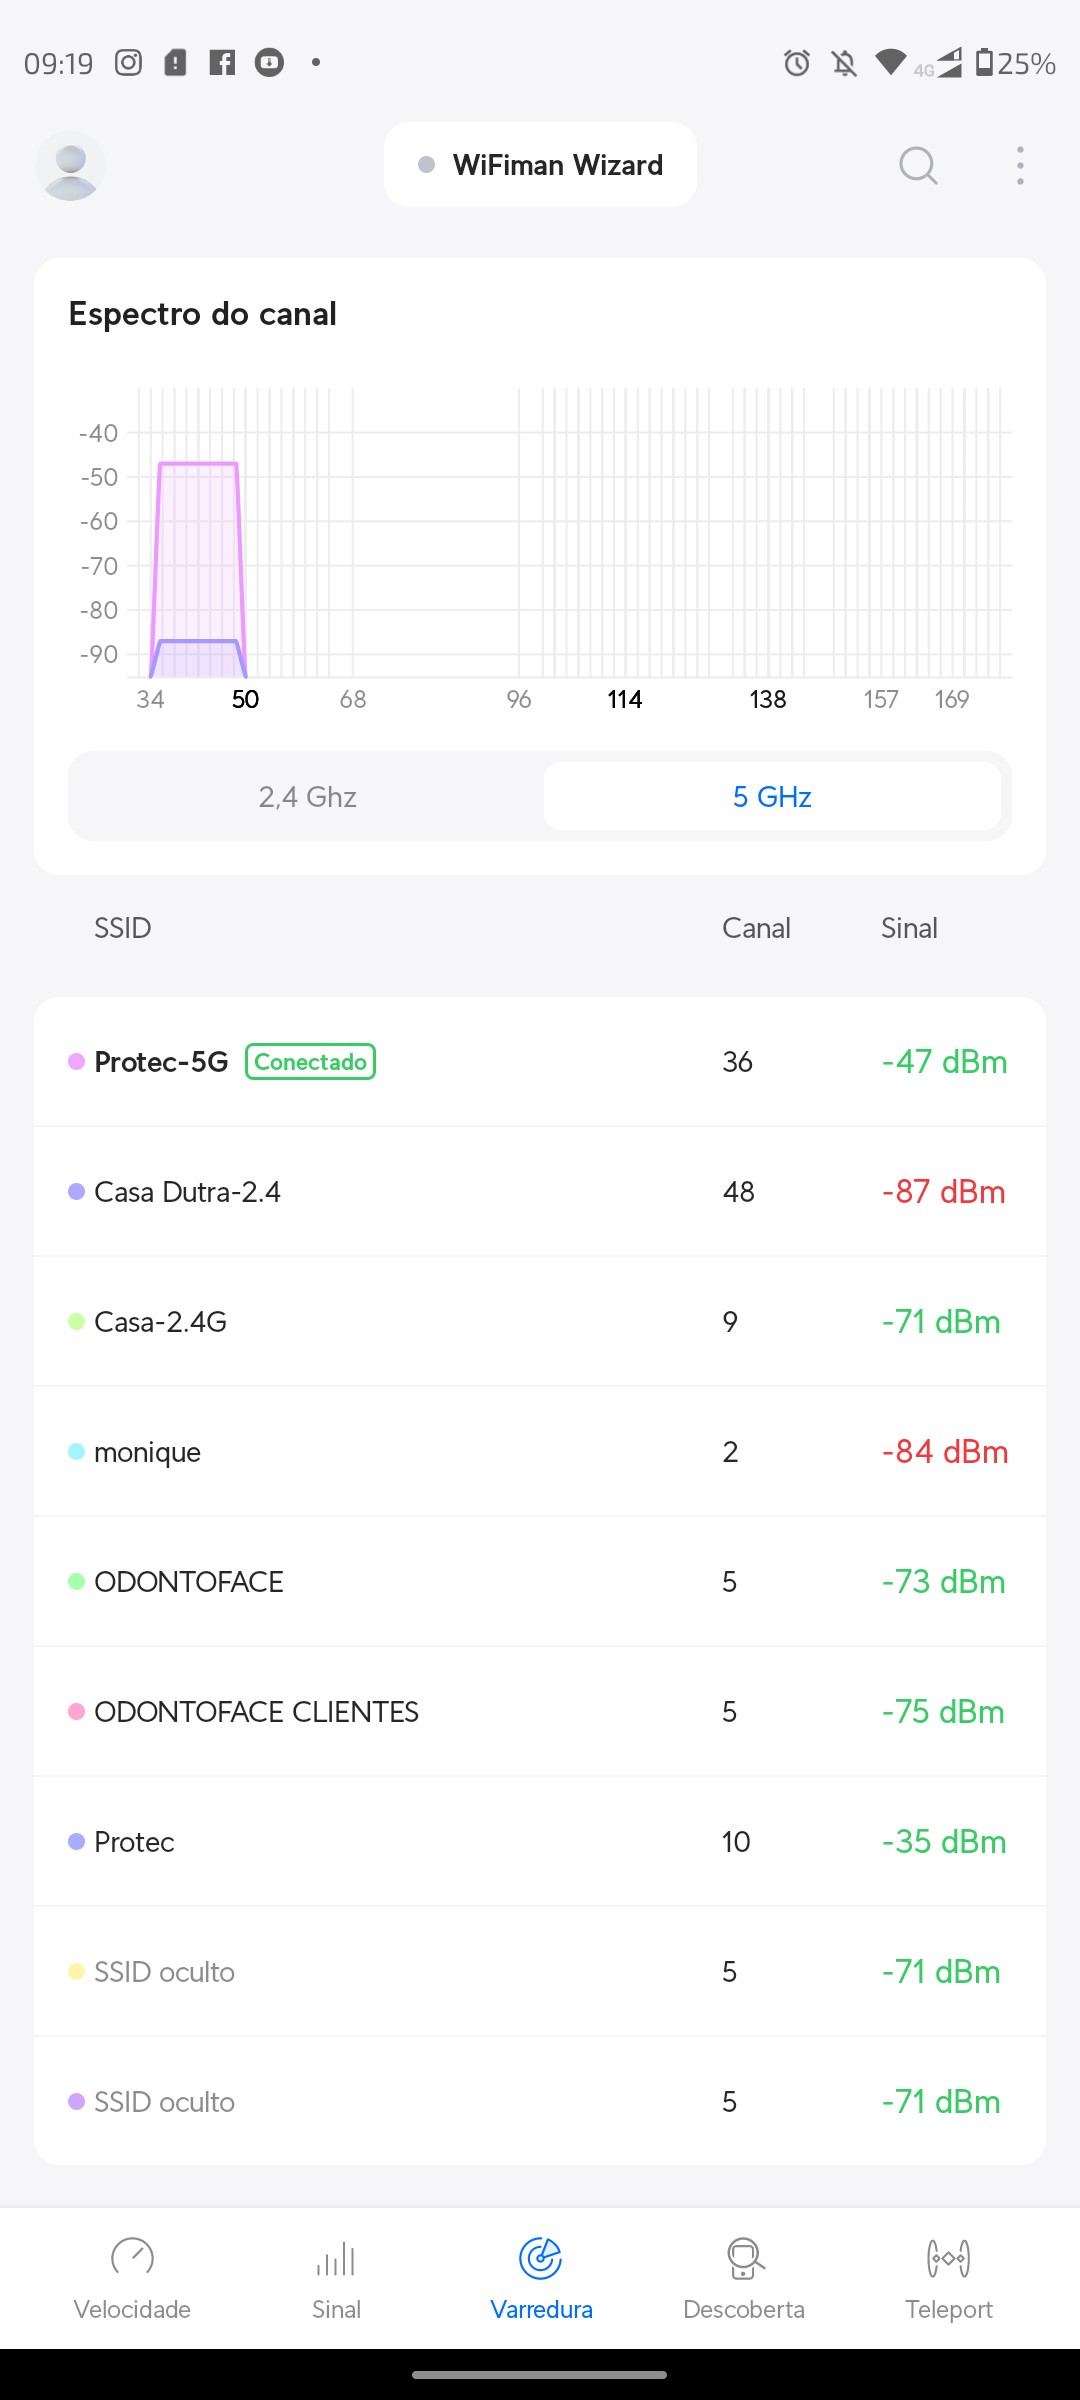Open the connected Protec-5G network
This screenshot has width=1080, height=2400.
(x=540, y=1062)
